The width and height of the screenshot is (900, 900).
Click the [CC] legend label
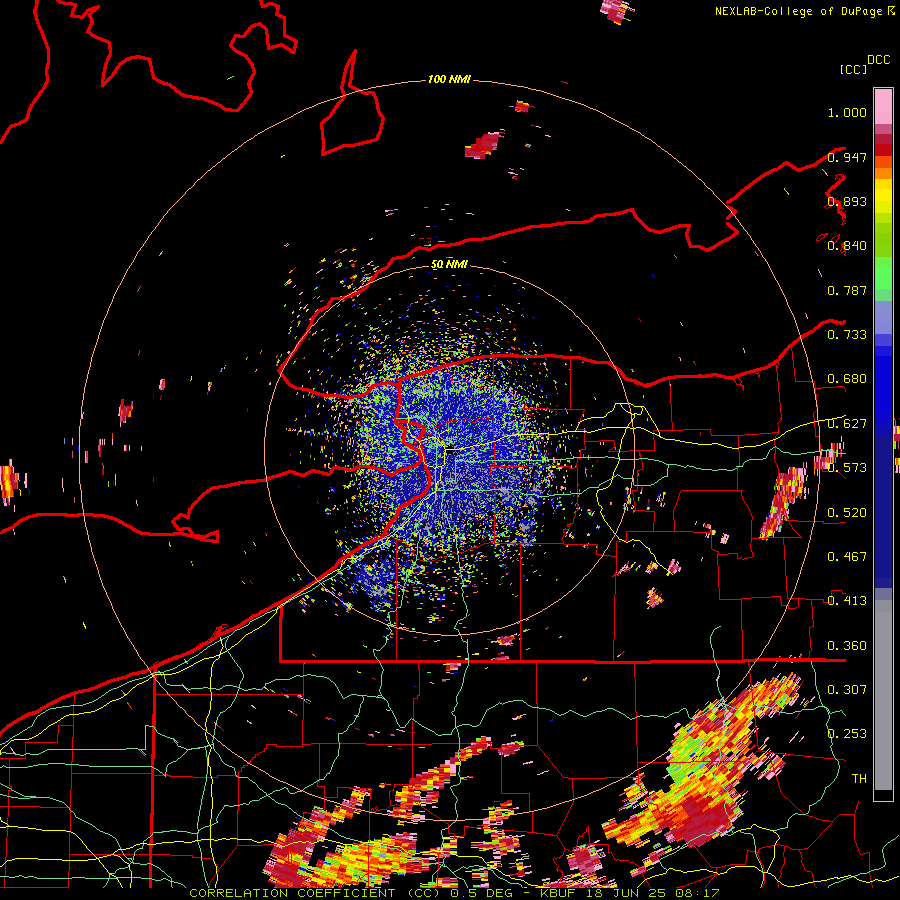point(853,69)
